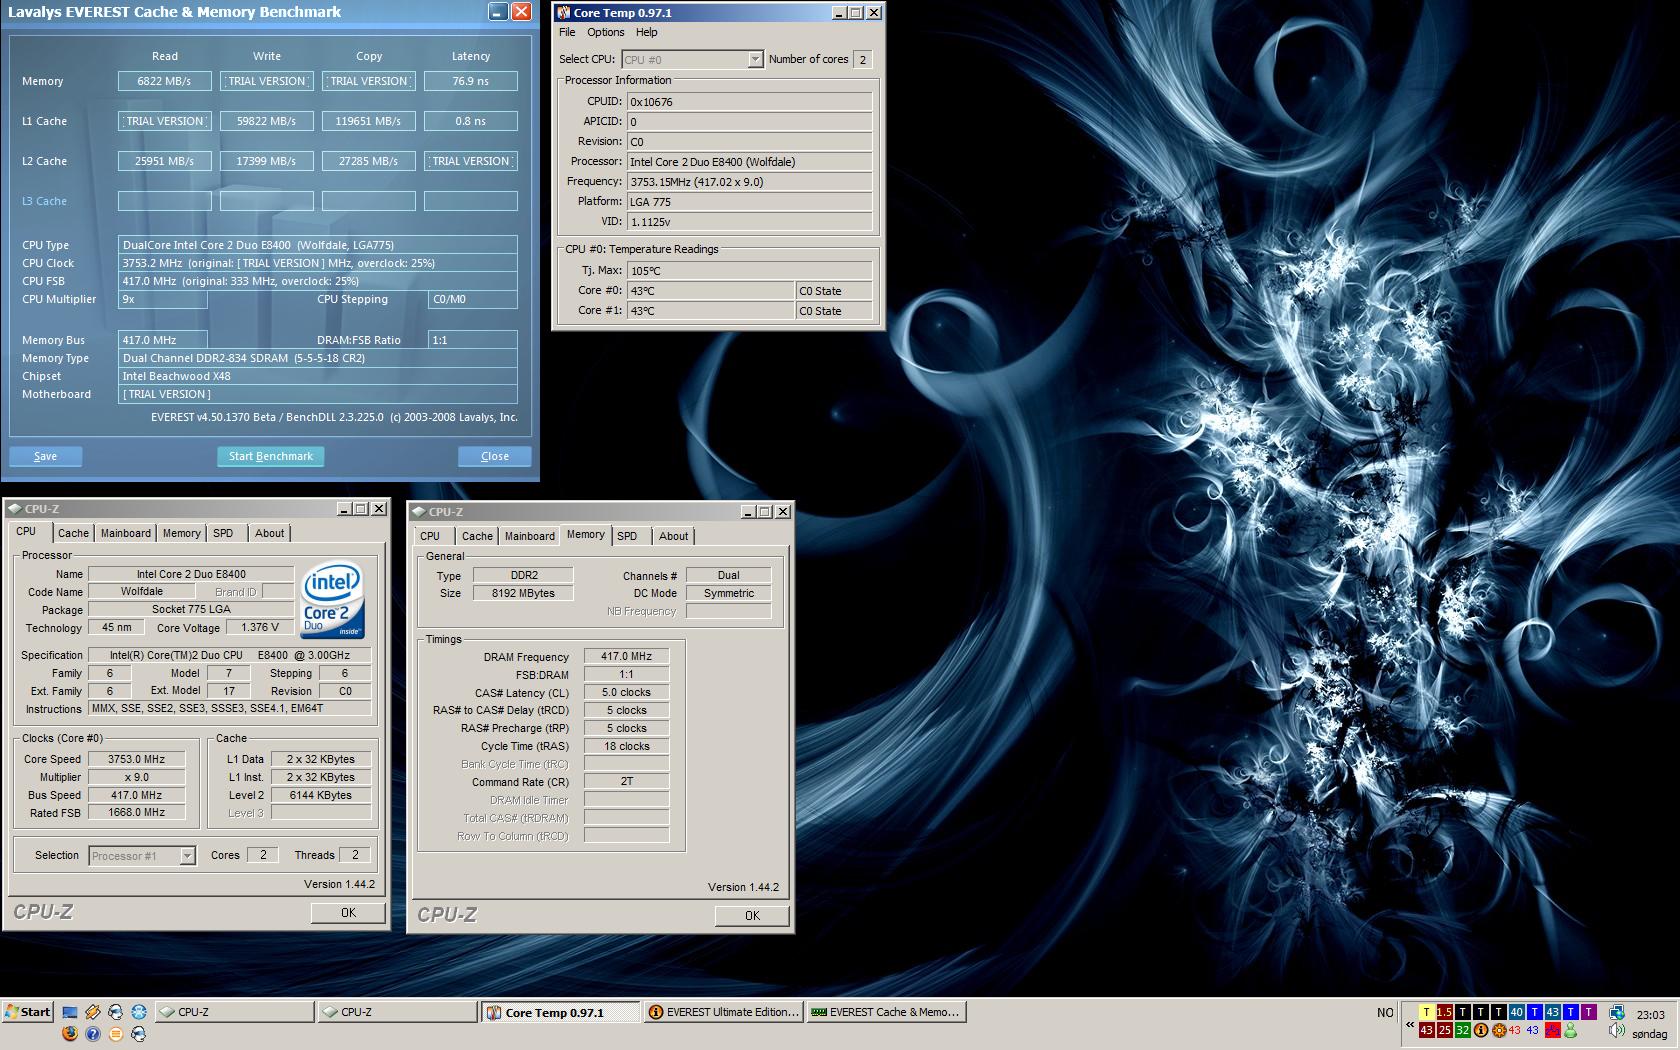Click the NO language indicator on taskbar
This screenshot has width=1680, height=1050.
1385,1013
